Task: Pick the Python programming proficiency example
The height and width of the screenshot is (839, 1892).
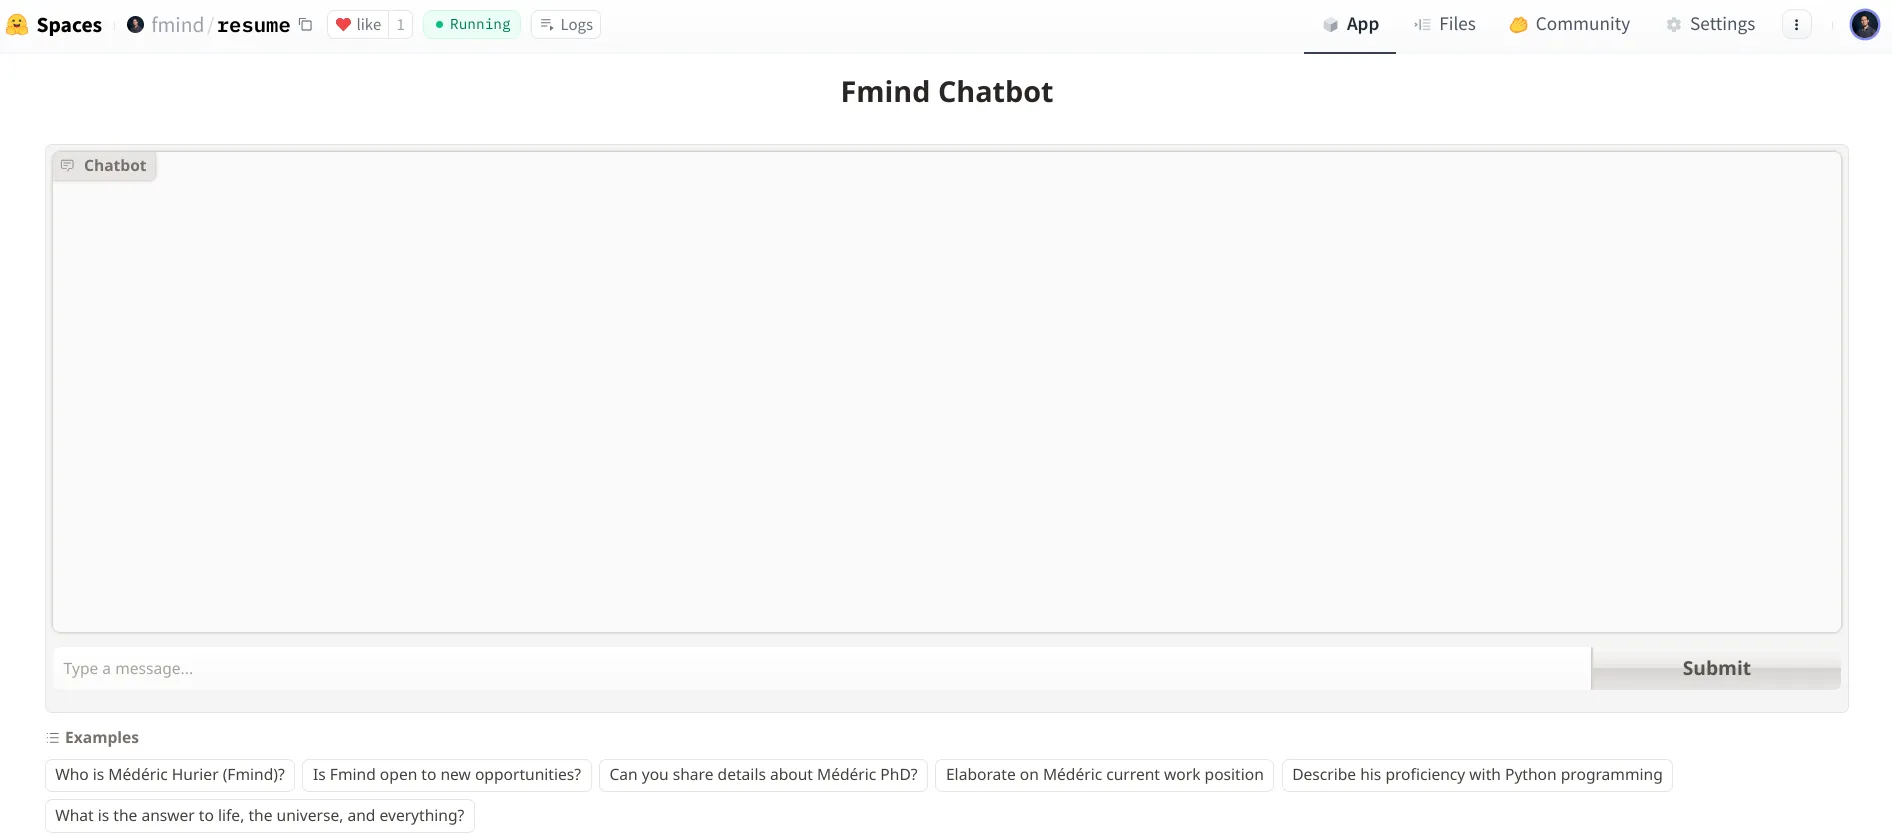Action: click(x=1477, y=775)
